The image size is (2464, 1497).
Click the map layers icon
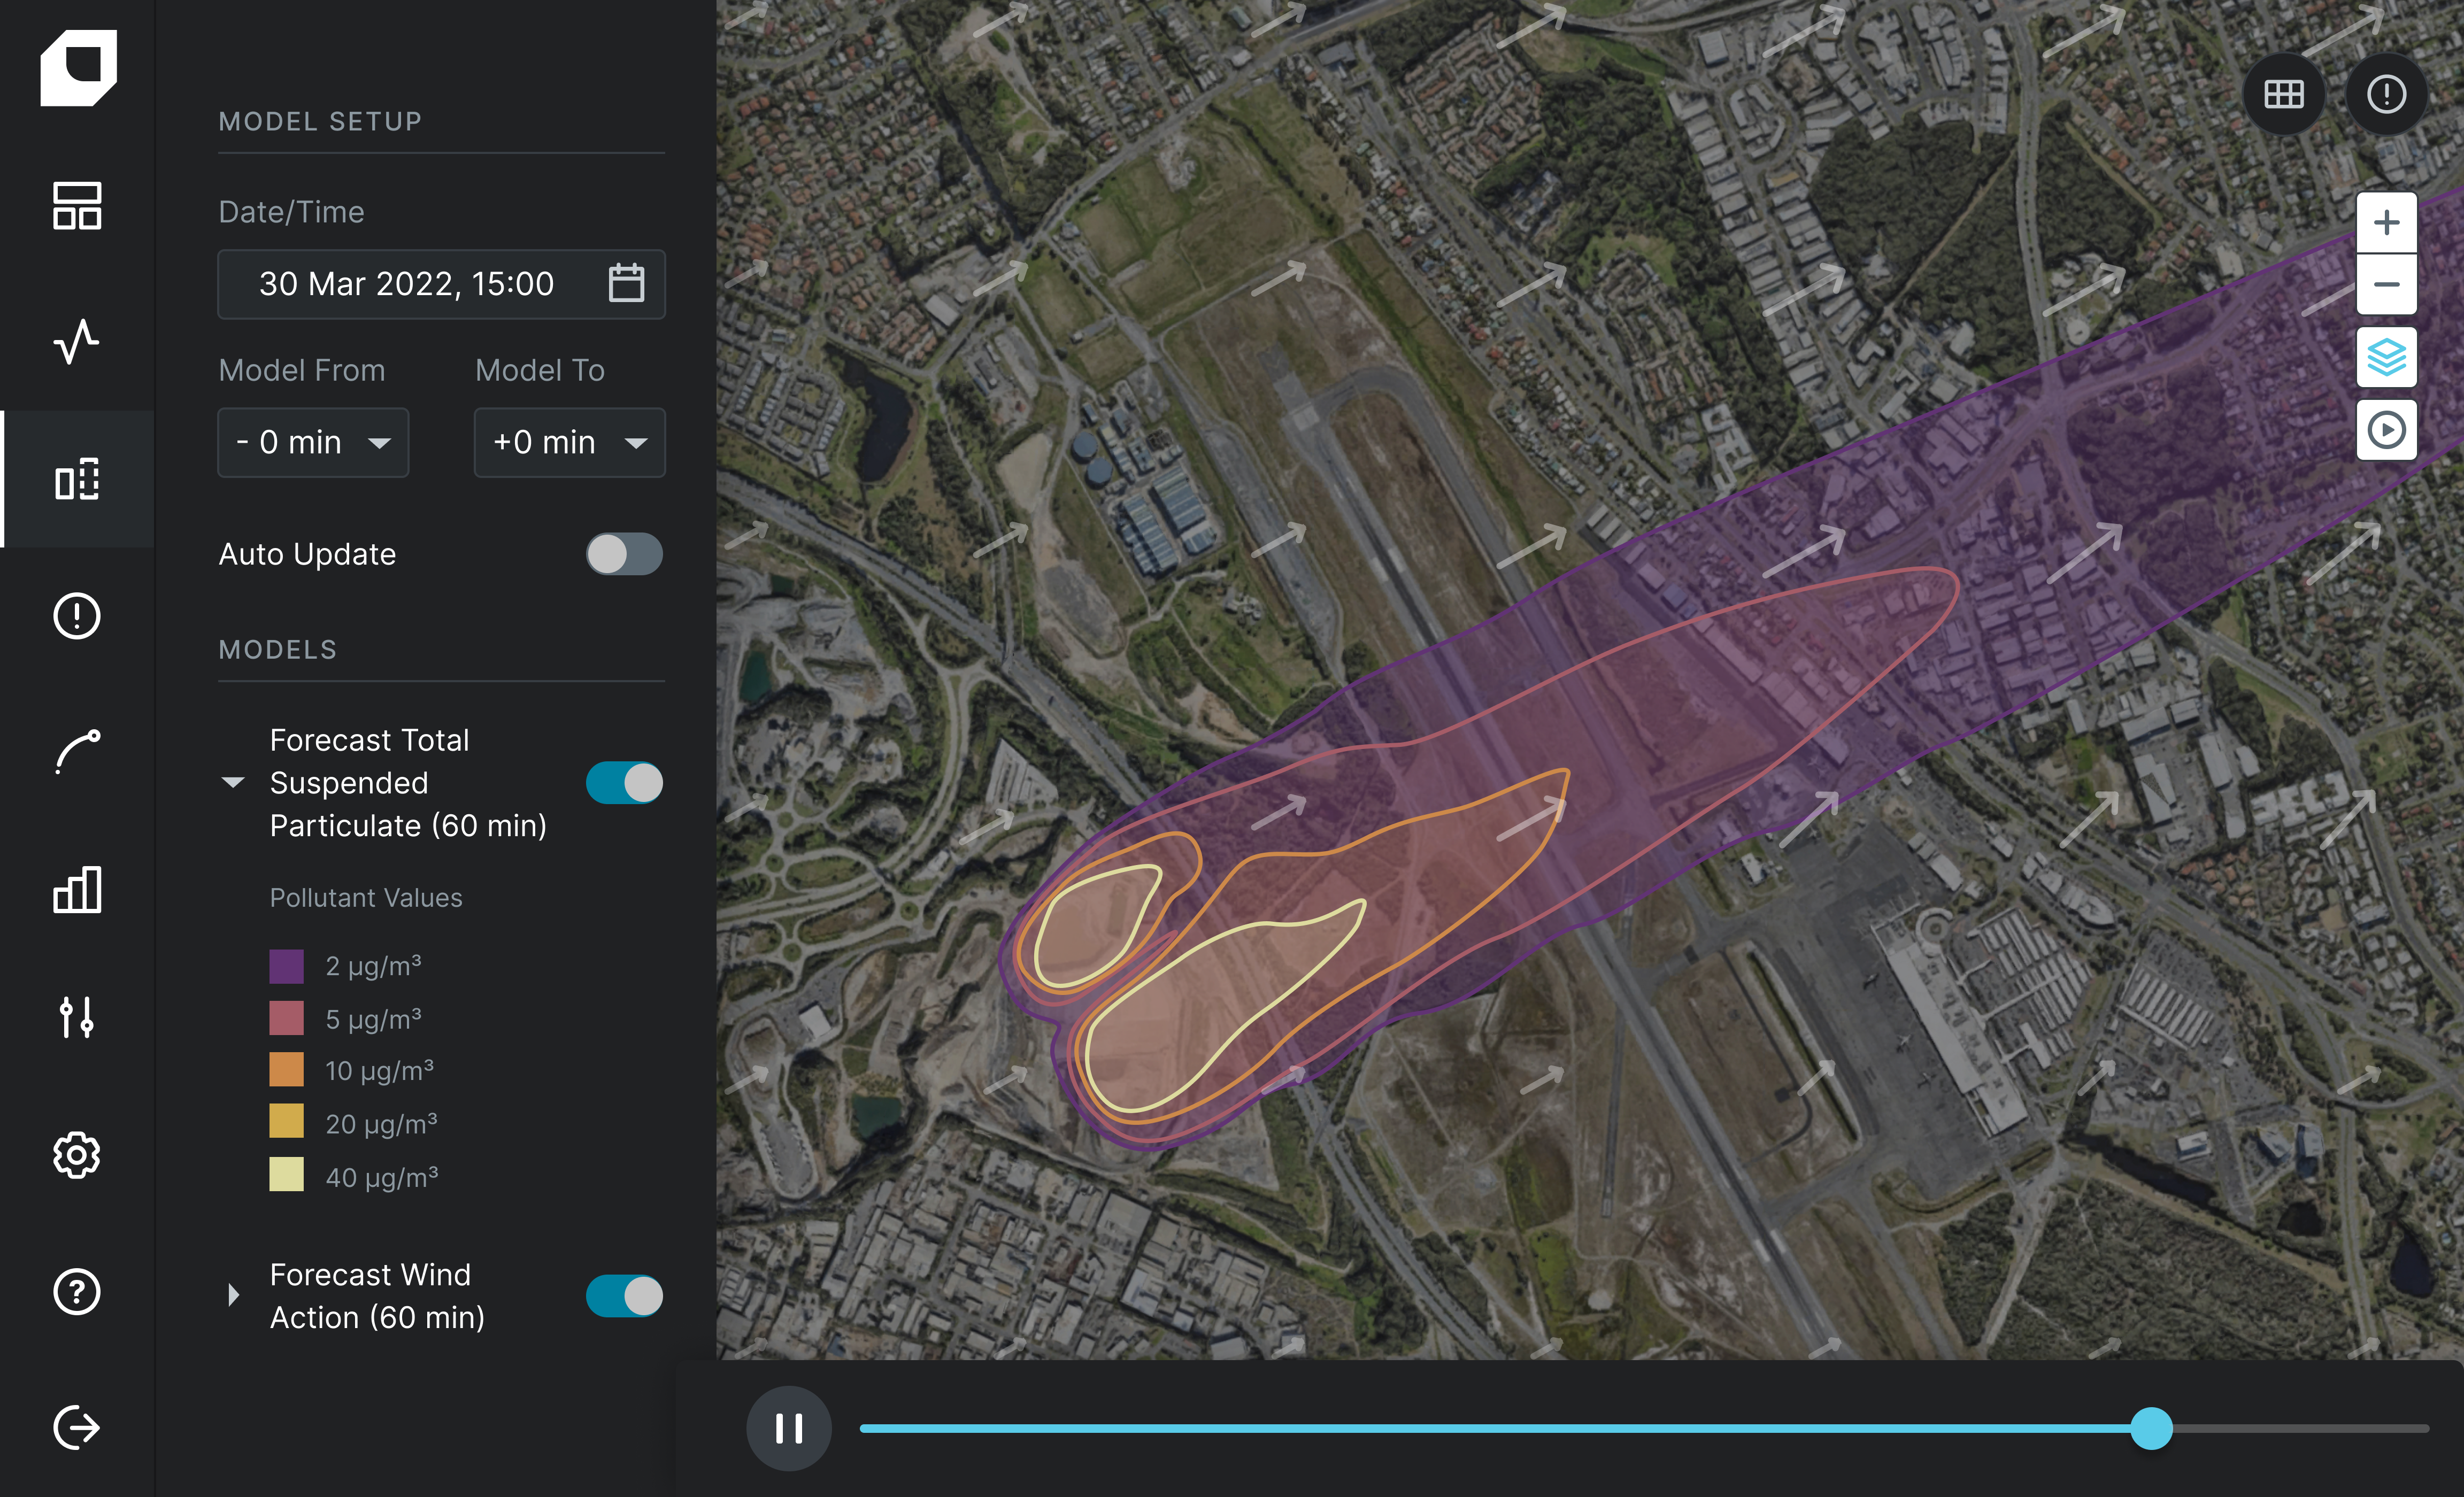2386,357
